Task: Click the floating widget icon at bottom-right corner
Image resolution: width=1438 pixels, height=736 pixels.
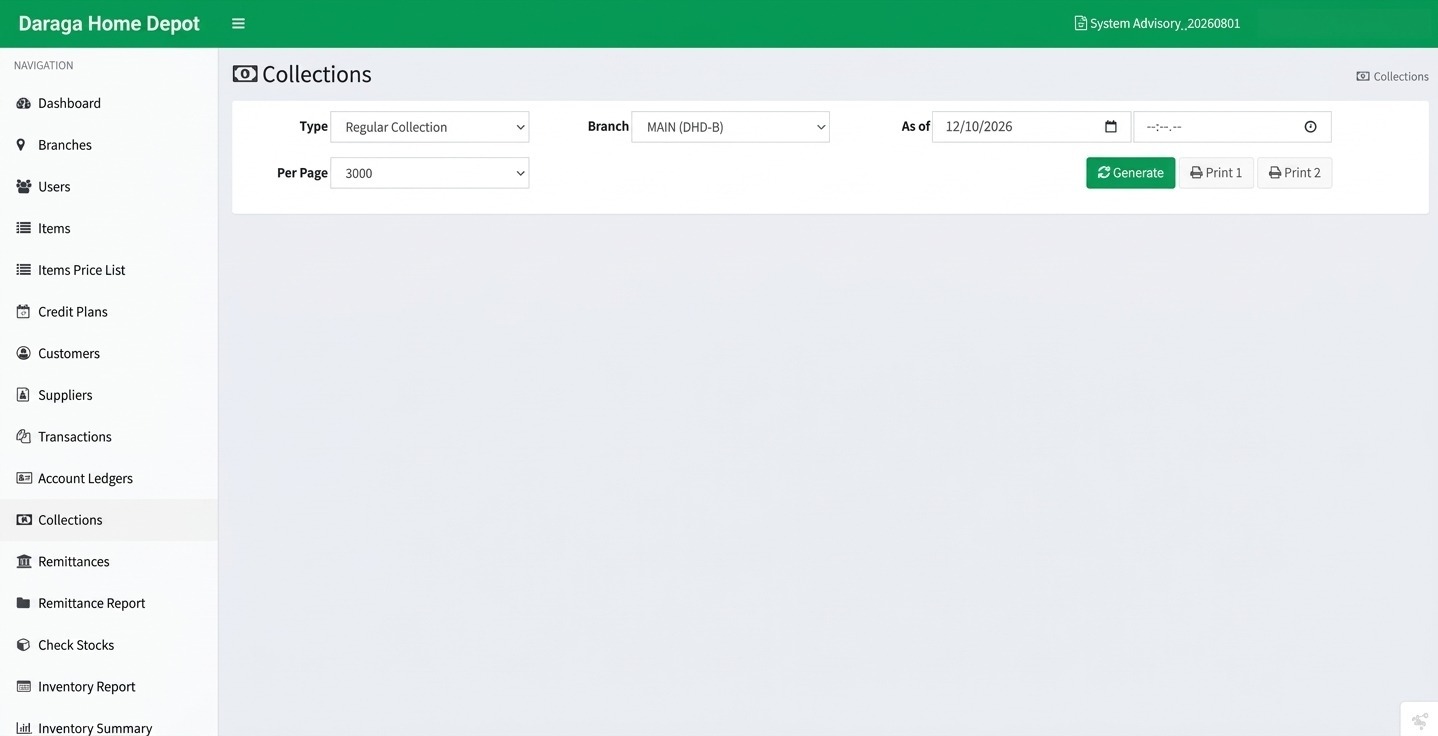Action: pos(1420,720)
